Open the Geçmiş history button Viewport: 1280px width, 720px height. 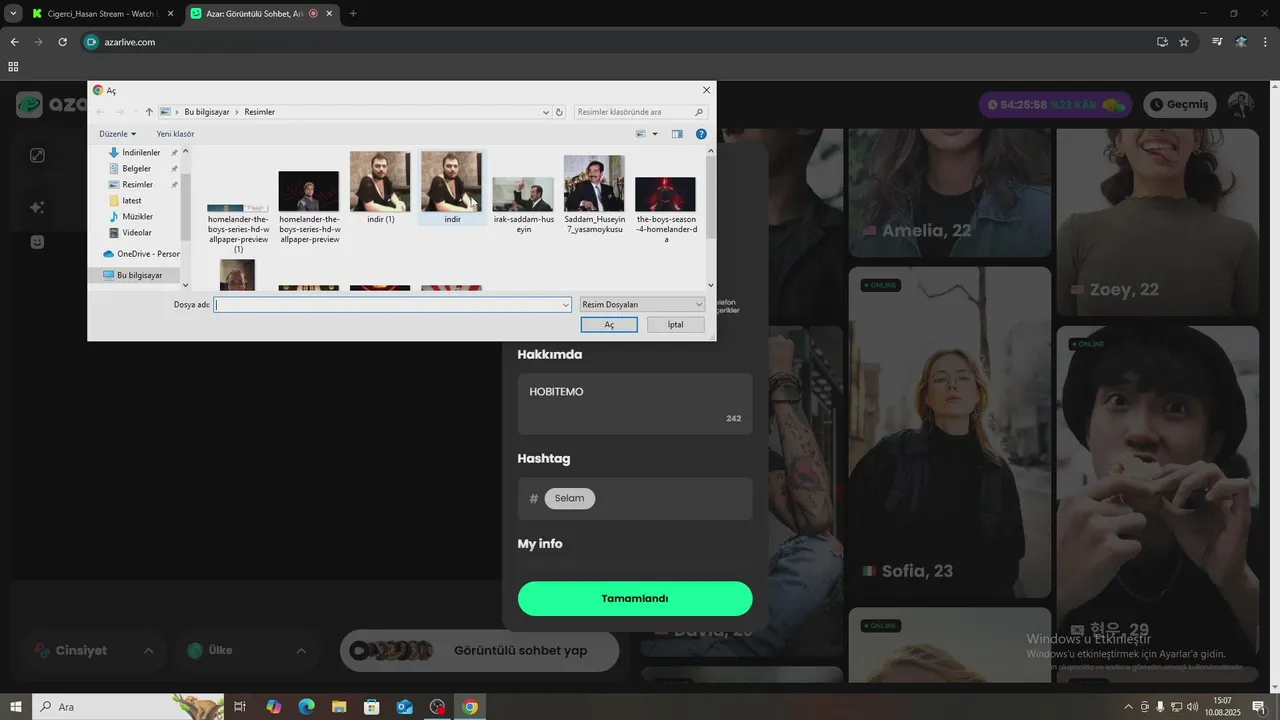pos(1180,104)
